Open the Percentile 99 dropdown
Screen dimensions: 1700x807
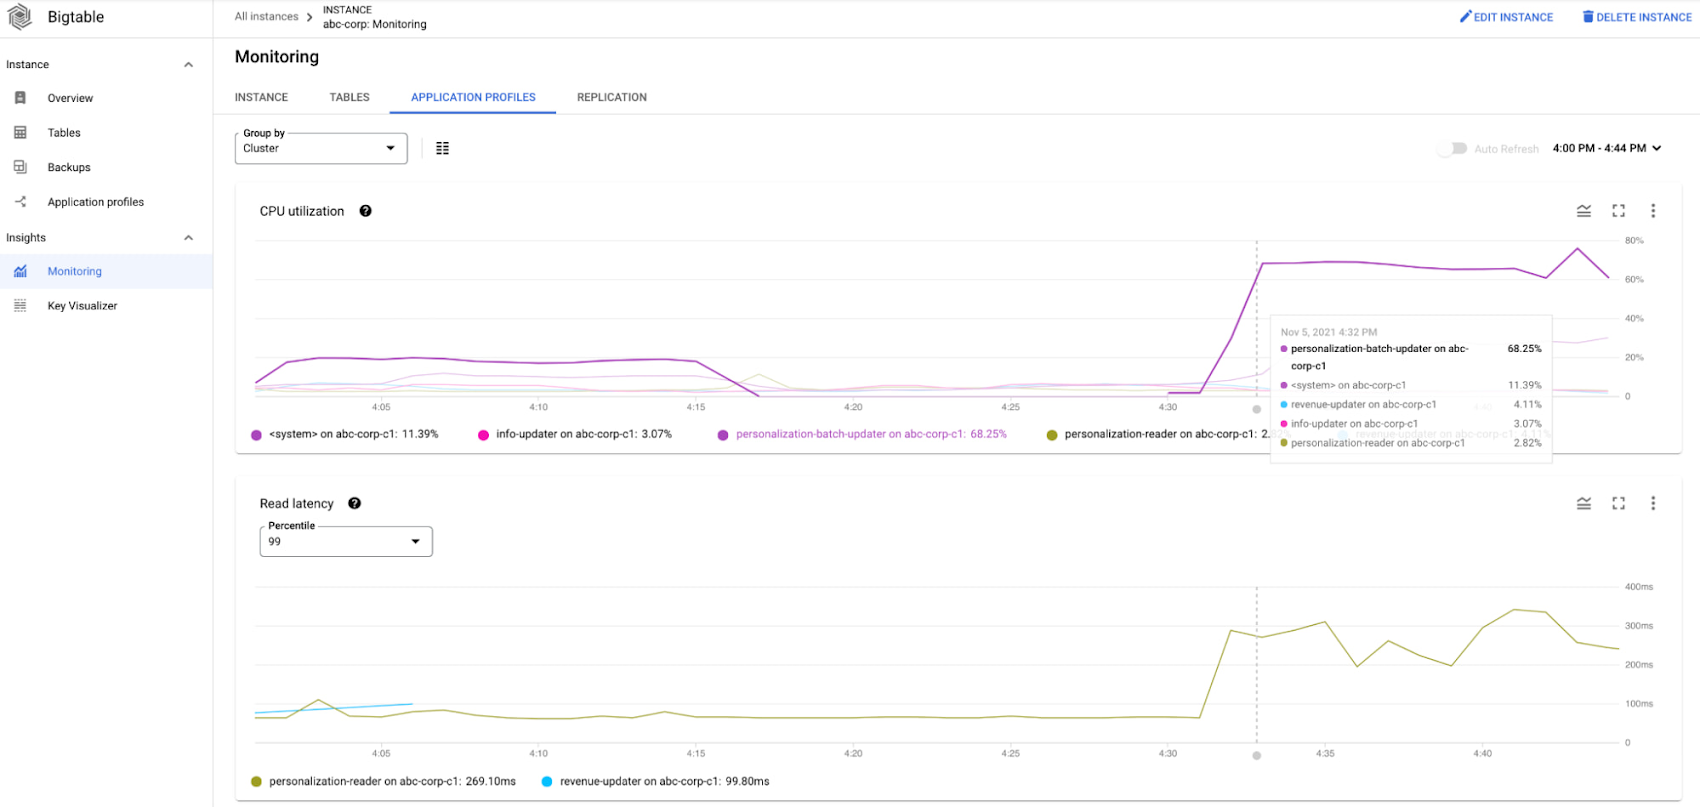pyautogui.click(x=346, y=541)
